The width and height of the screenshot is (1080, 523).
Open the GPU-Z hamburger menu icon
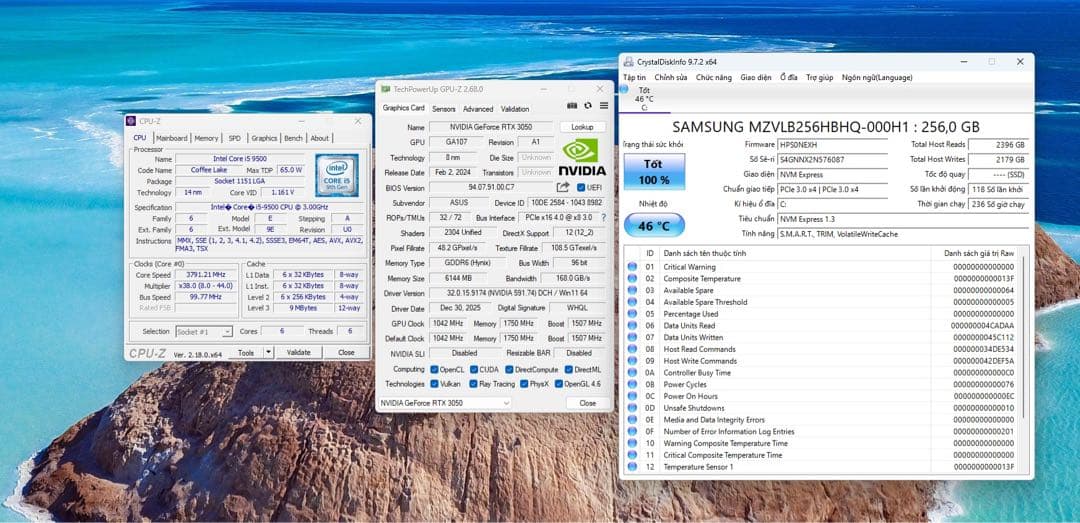click(603, 105)
